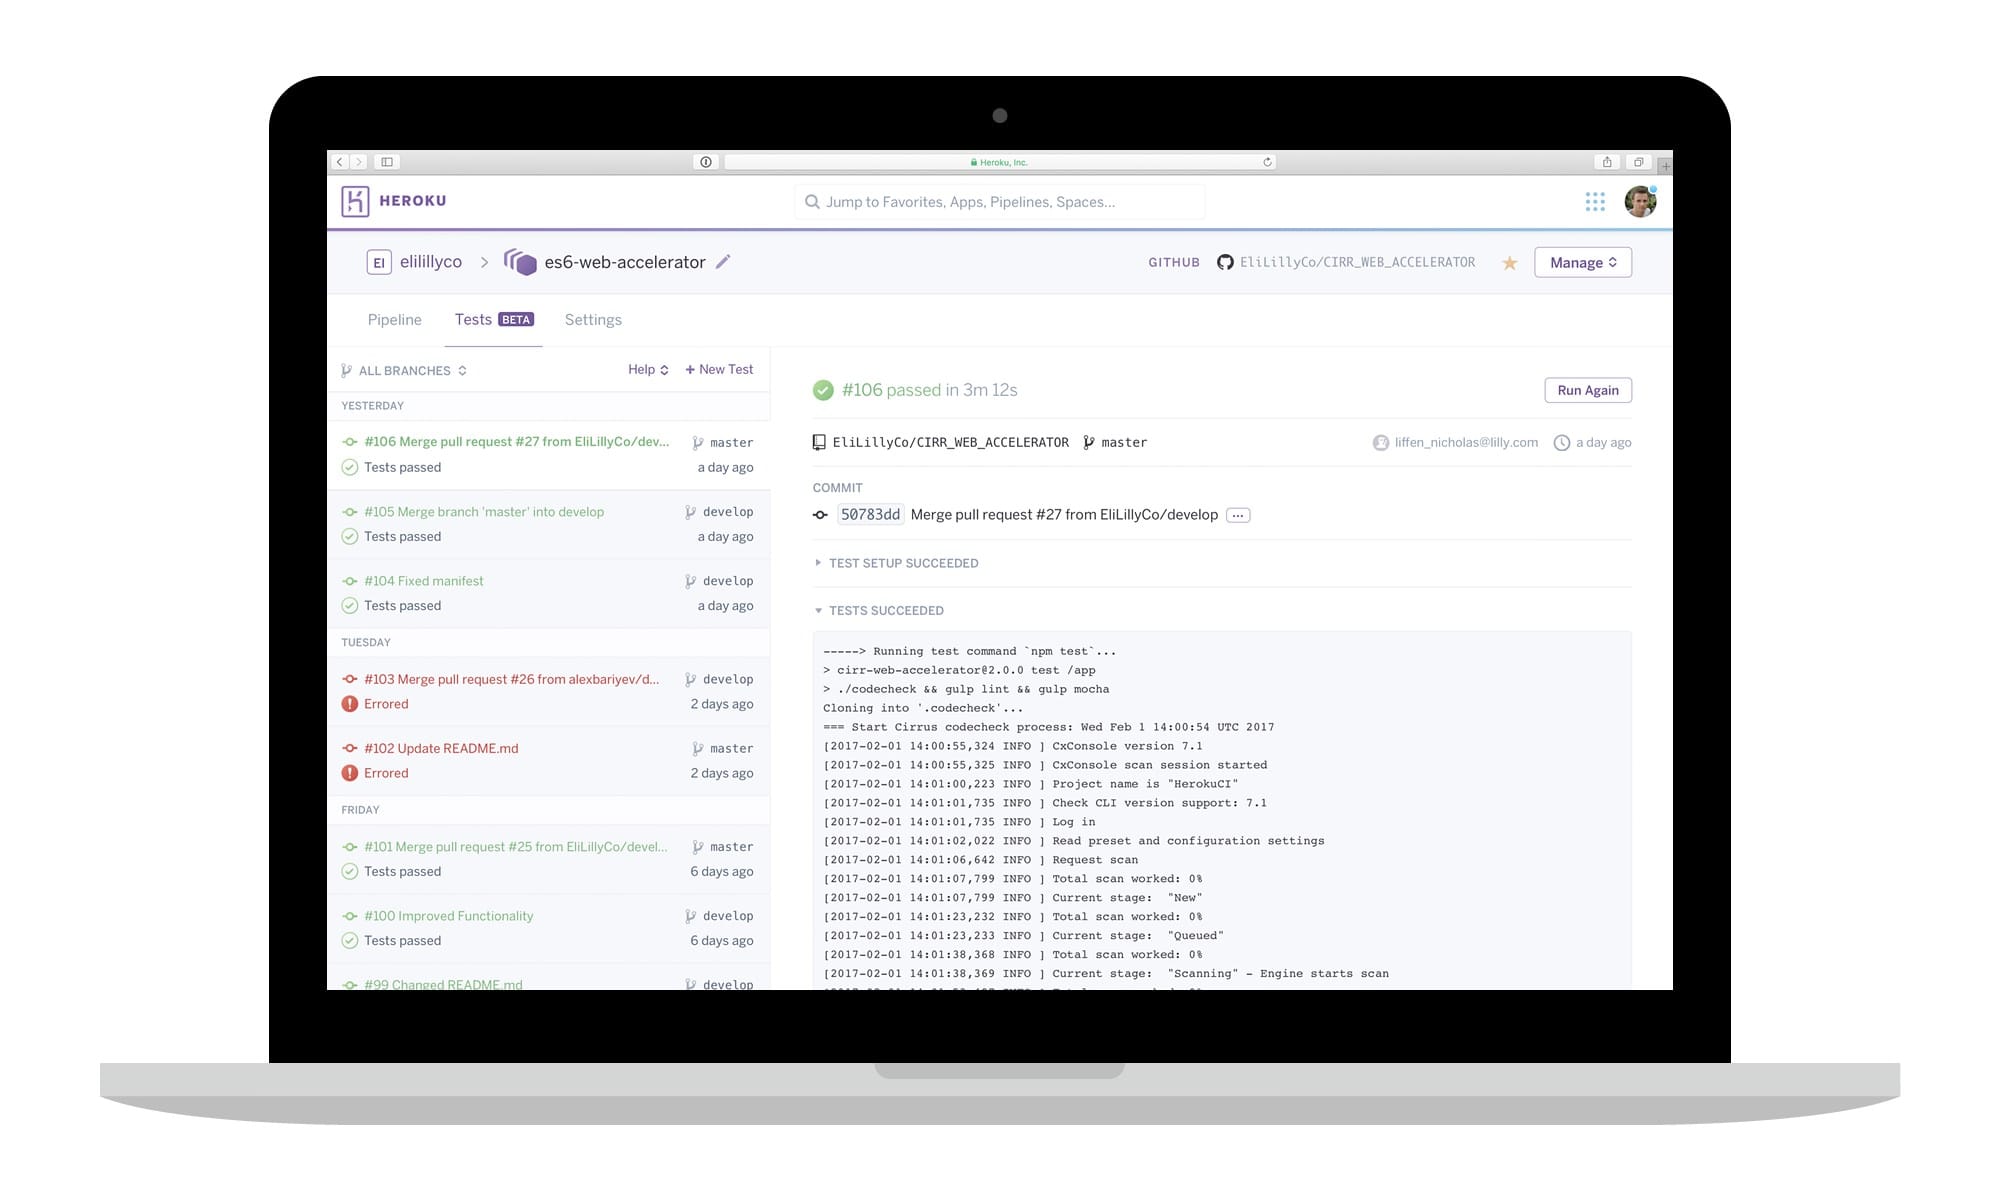The height and width of the screenshot is (1200, 2000).
Task: Click the browser back arrow
Action: pyautogui.click(x=340, y=162)
